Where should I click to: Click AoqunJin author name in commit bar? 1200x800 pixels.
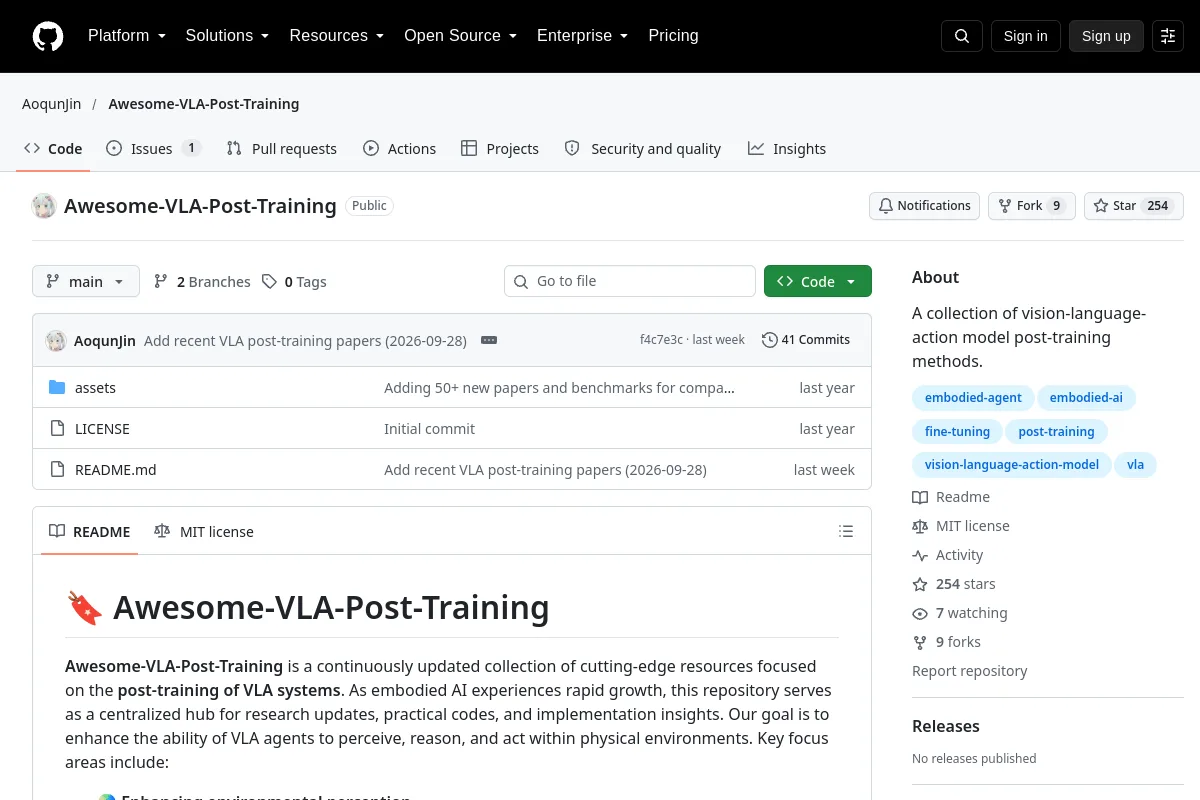pyautogui.click(x=105, y=340)
